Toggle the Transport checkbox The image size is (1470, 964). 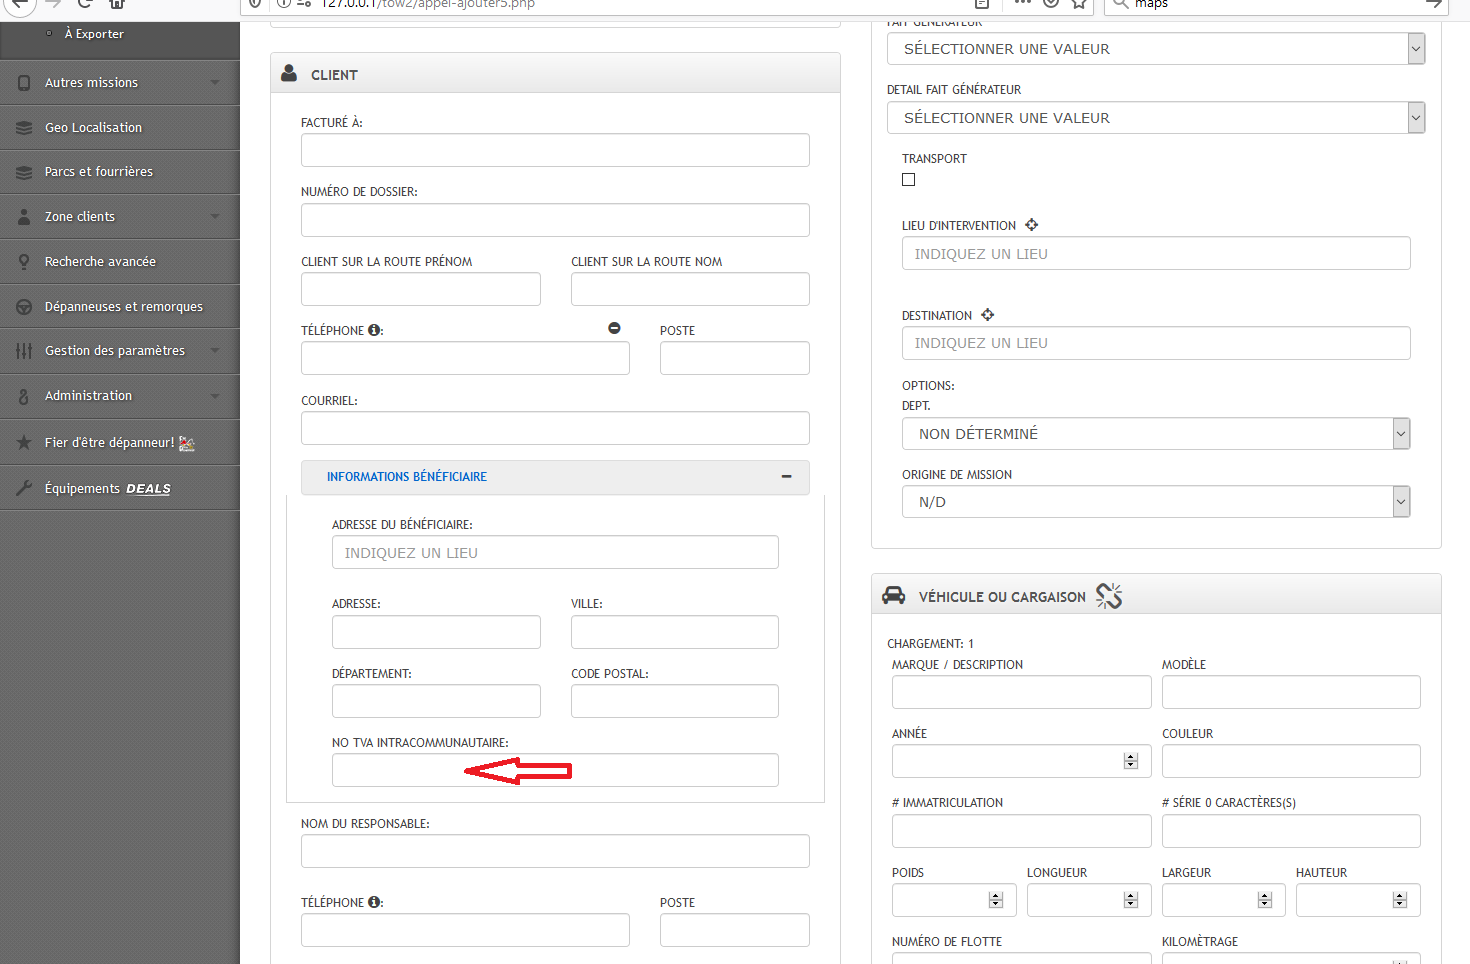coord(908,180)
